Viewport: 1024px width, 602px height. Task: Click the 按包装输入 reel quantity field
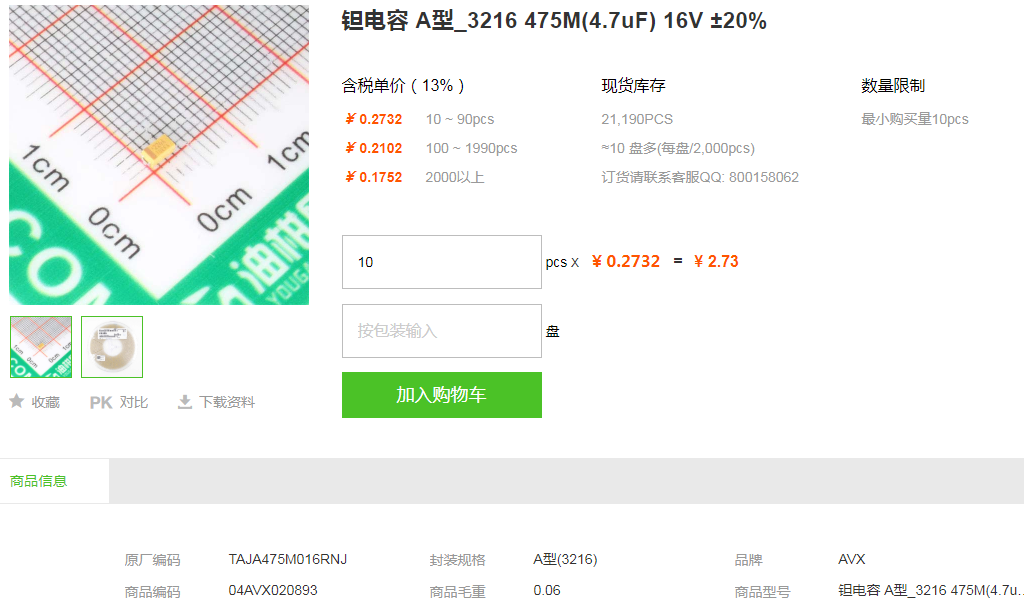[441, 331]
